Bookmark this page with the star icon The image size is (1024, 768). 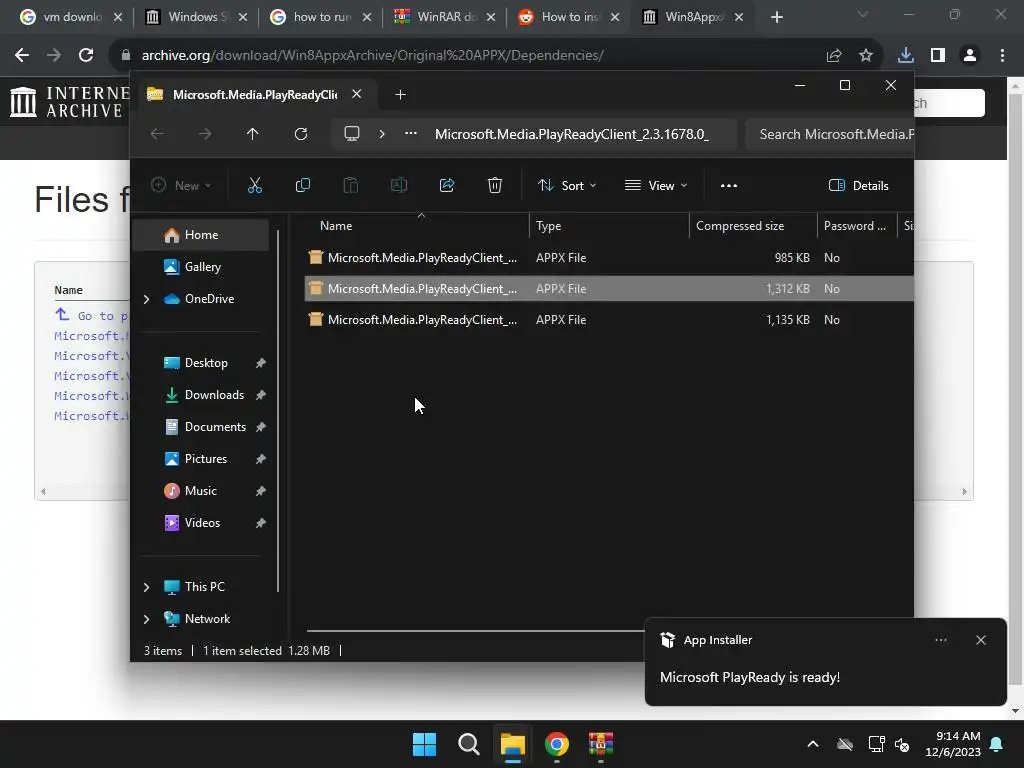tap(866, 56)
